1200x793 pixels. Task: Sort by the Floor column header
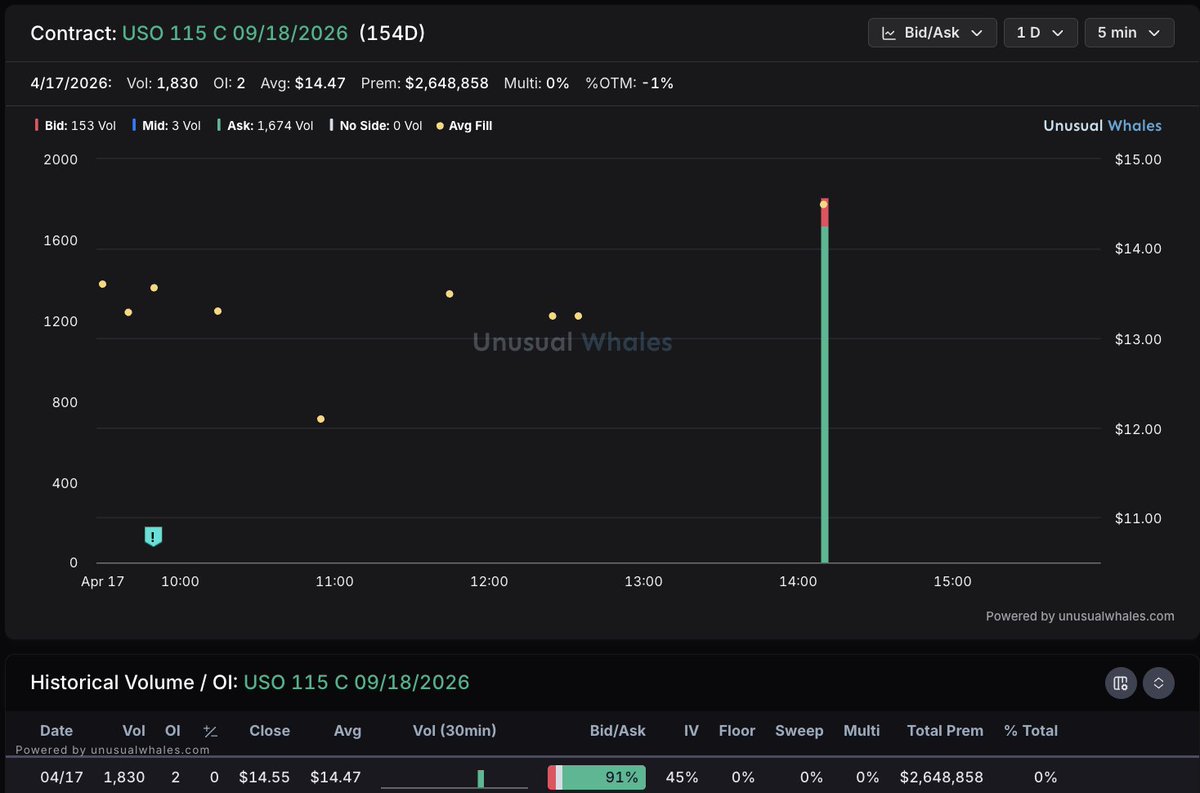click(737, 731)
